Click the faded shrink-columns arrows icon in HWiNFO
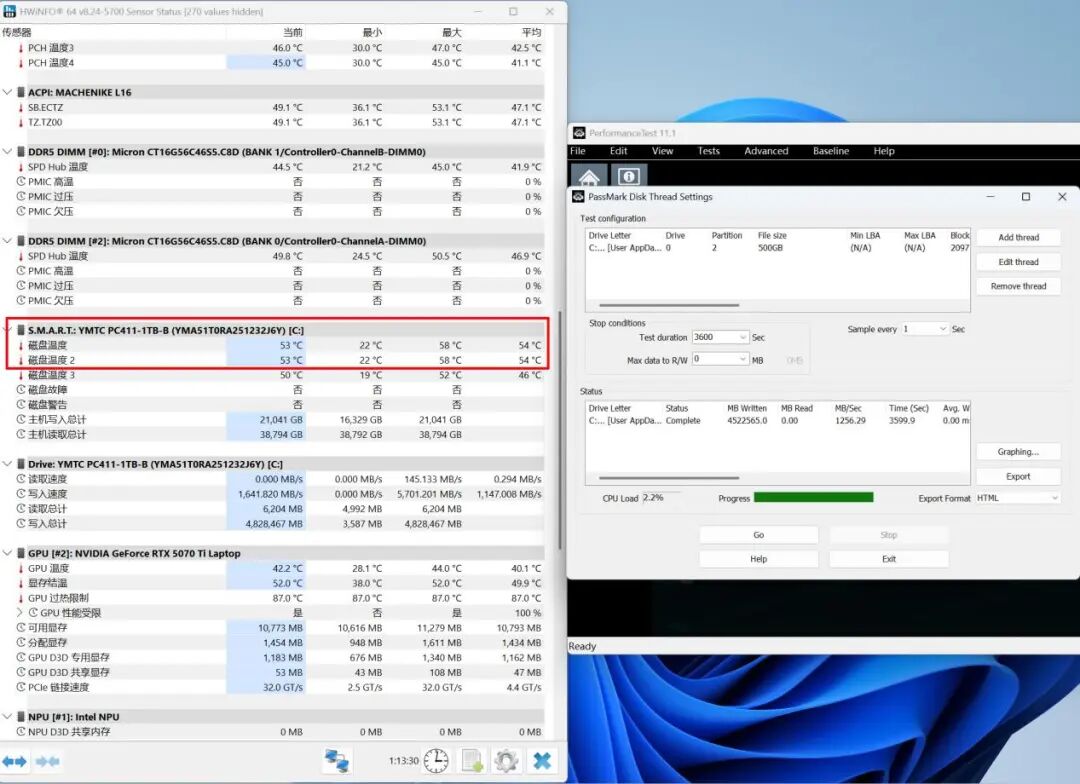 point(47,761)
